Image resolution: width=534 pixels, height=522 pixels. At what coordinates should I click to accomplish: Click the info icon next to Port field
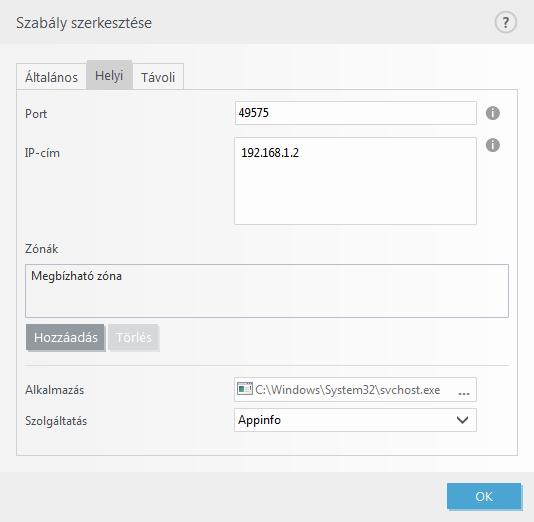pos(492,113)
